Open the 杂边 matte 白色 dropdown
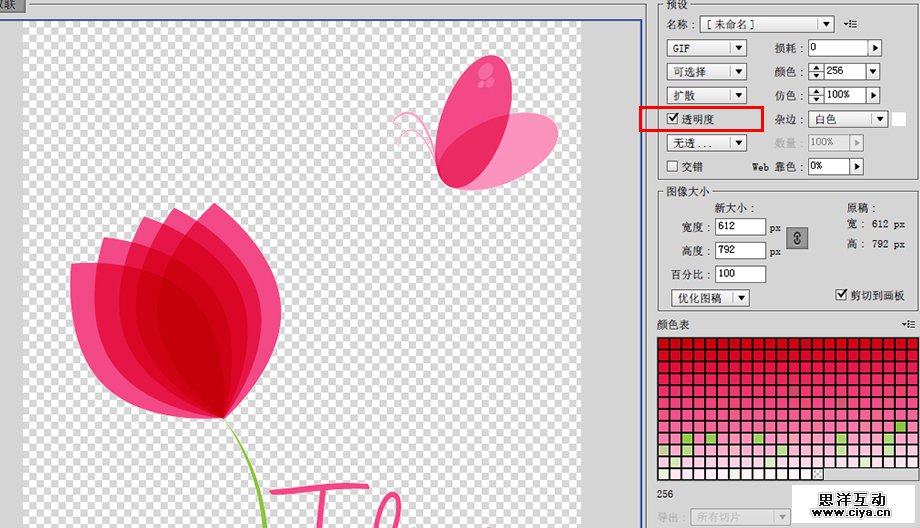The width and height of the screenshot is (920, 528). 848,119
